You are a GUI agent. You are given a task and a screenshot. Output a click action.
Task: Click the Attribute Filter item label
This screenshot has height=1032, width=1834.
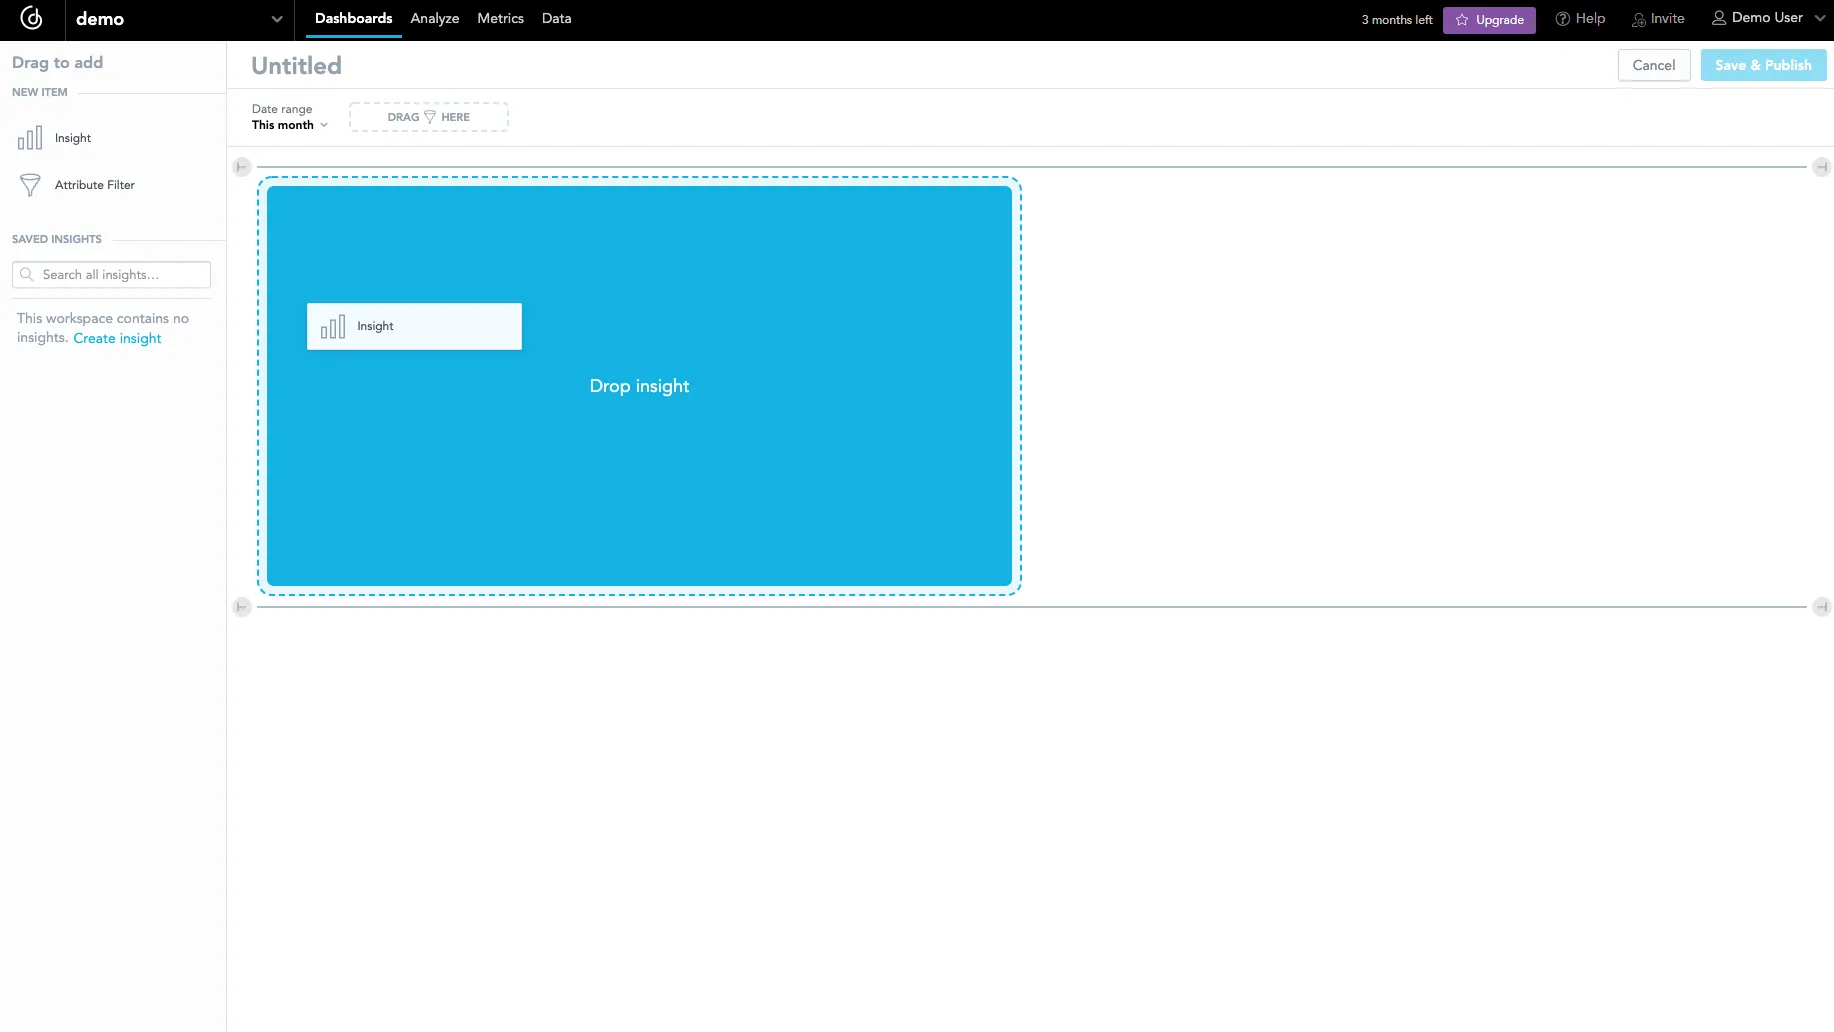95,185
